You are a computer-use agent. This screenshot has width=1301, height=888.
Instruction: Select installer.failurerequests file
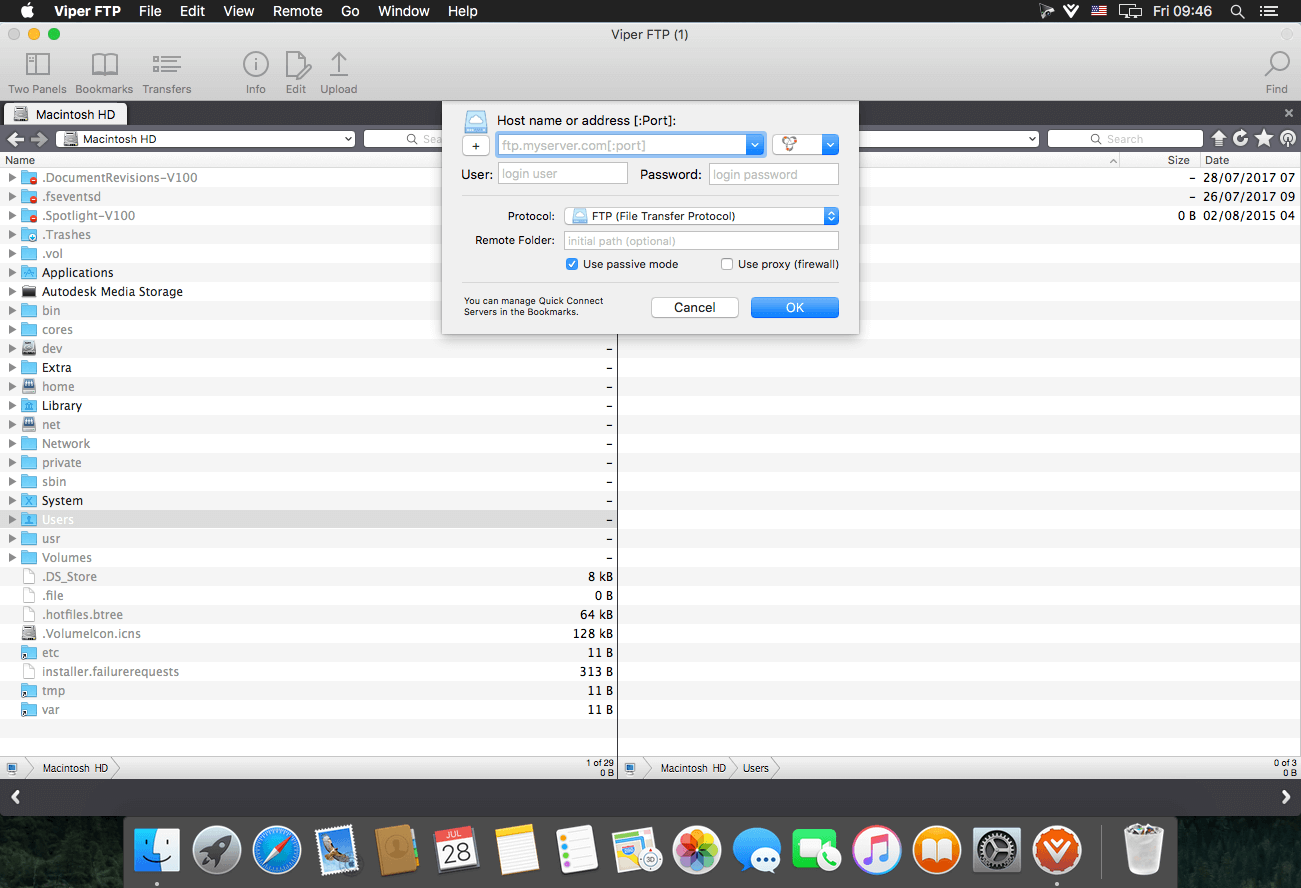pos(110,672)
